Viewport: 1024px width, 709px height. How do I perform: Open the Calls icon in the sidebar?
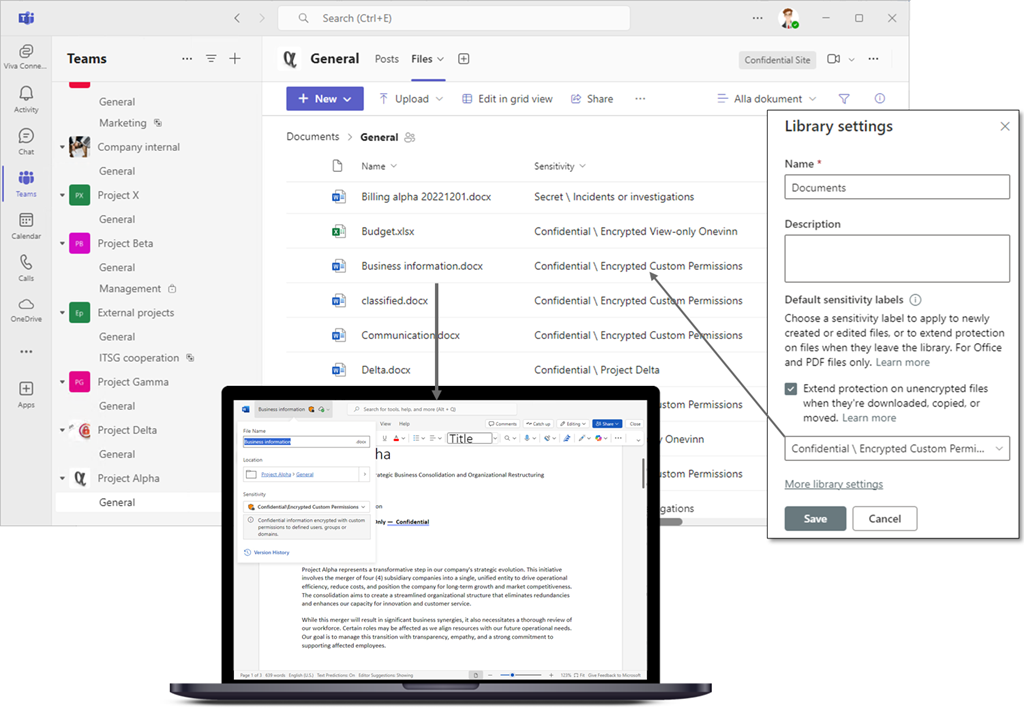click(26, 267)
